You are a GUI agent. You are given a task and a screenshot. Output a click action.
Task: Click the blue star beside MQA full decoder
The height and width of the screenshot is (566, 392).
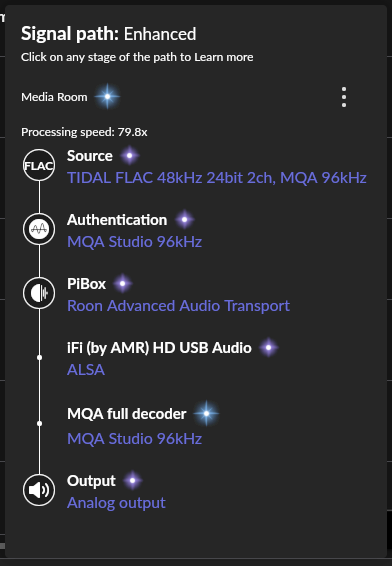click(x=206, y=413)
